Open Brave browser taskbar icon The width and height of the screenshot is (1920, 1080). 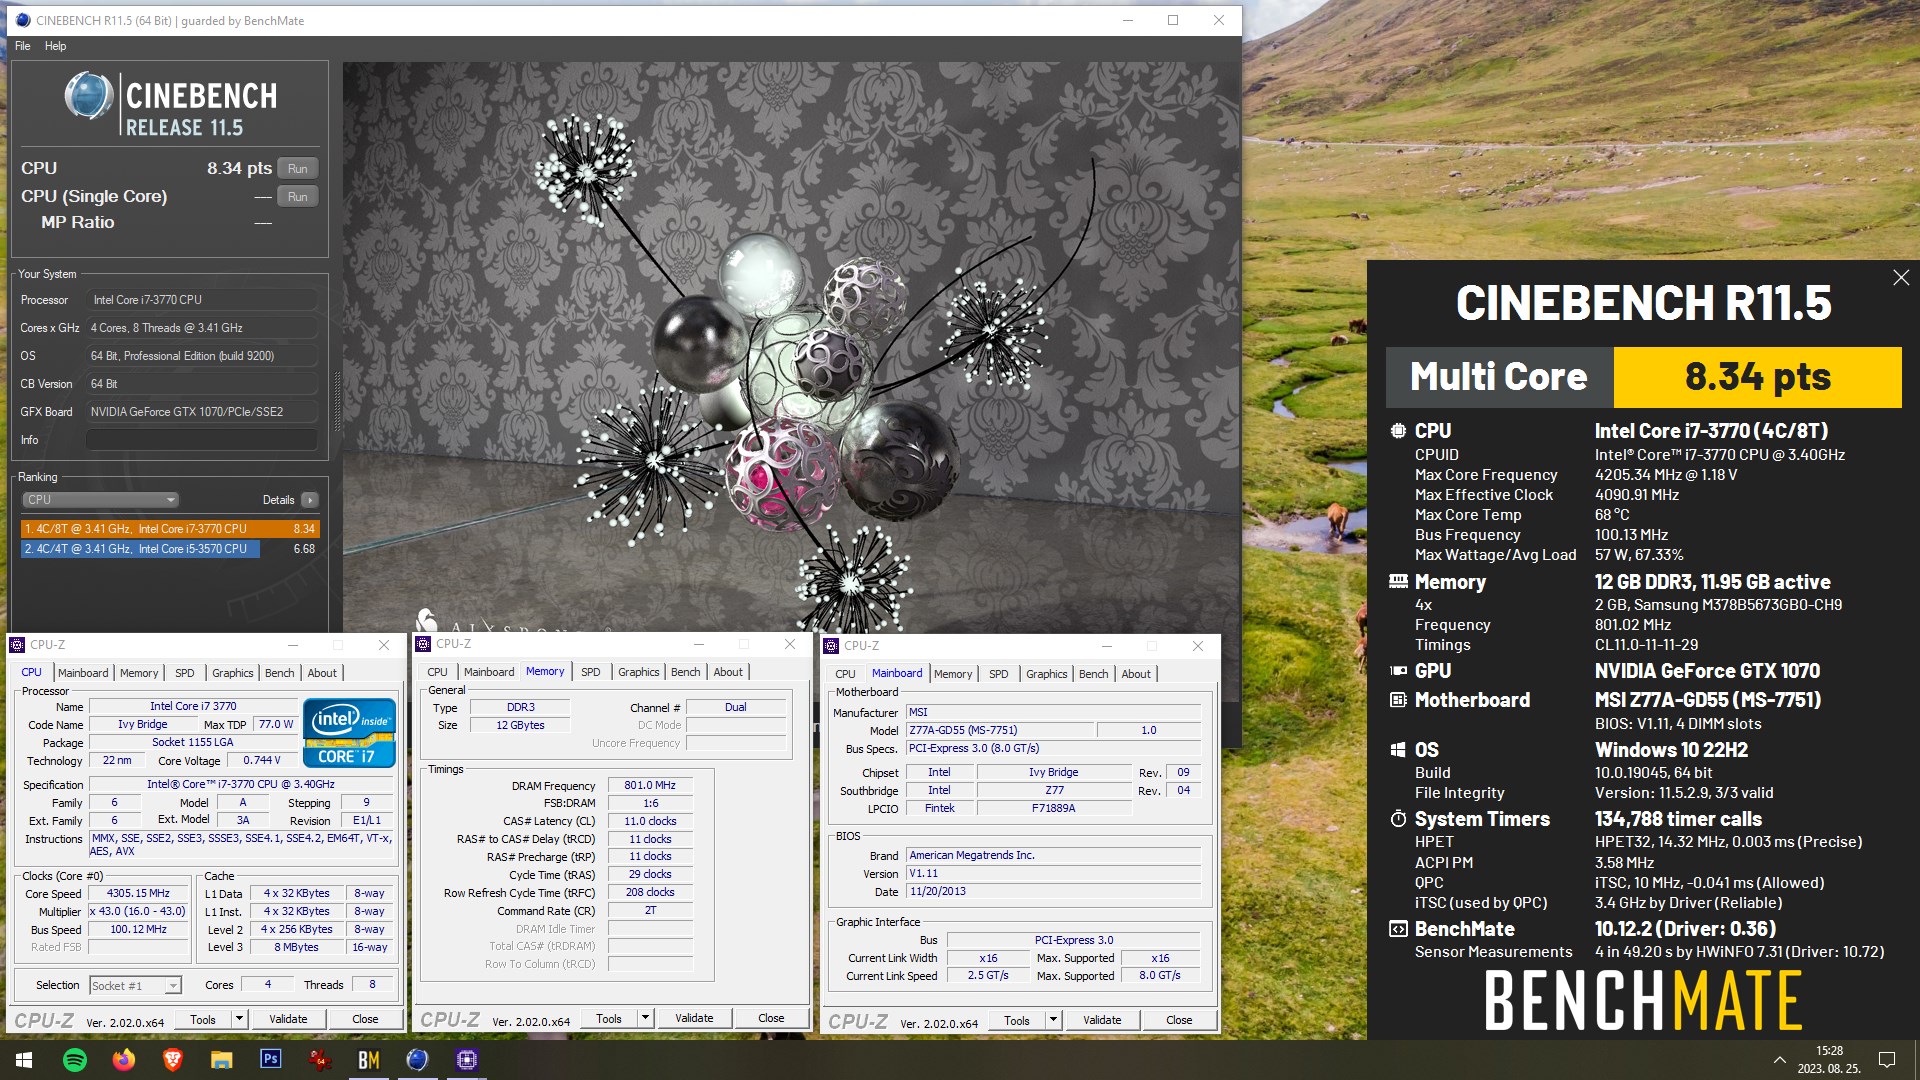tap(173, 1060)
